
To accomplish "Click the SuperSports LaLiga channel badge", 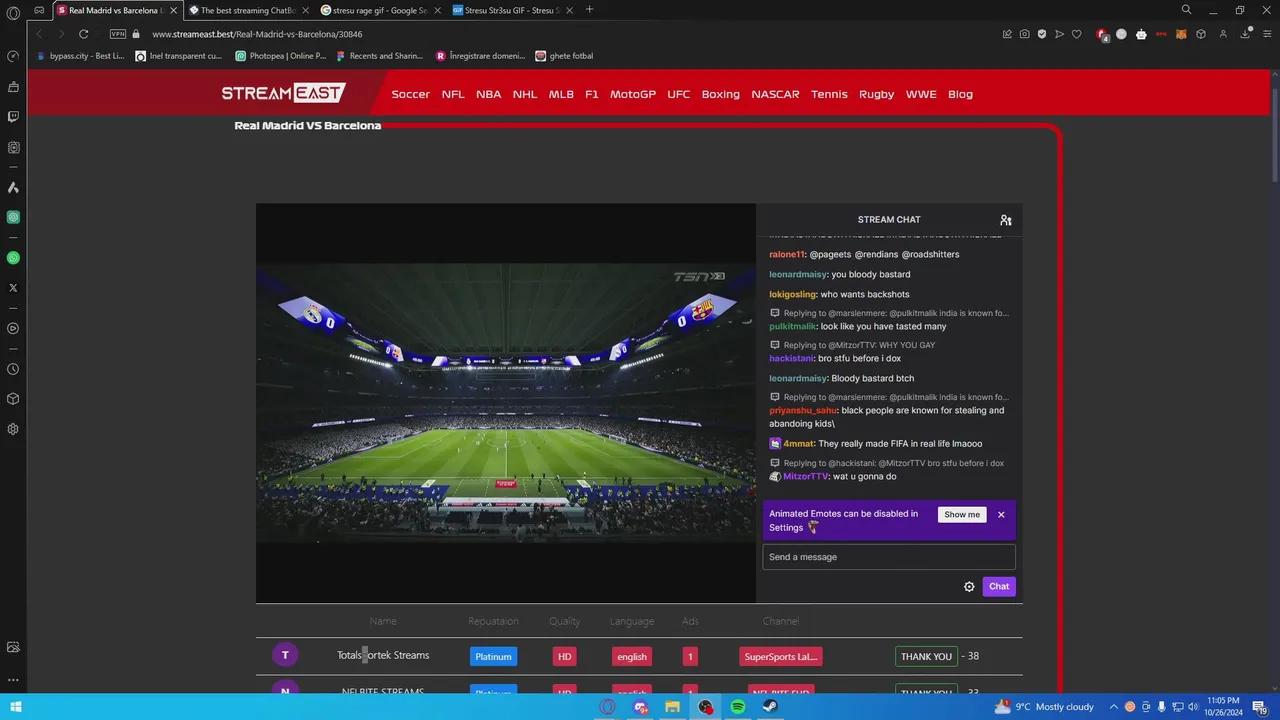I will point(781,657).
